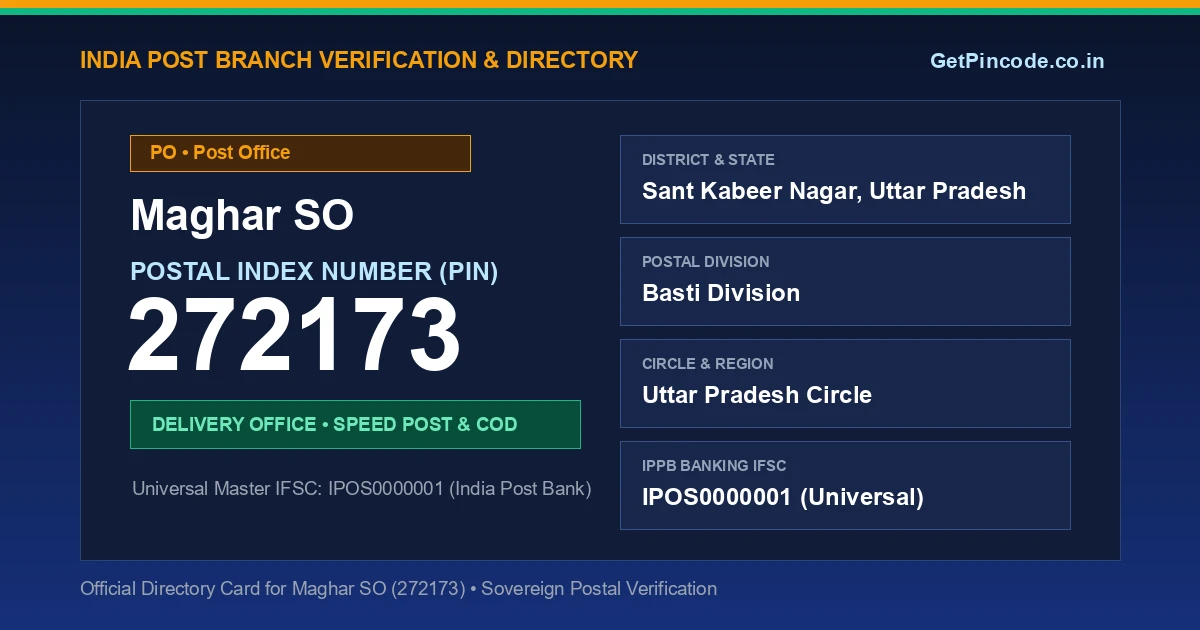Image resolution: width=1200 pixels, height=630 pixels.
Task: Click the Universal Master IFSC line
Action: [x=362, y=489]
